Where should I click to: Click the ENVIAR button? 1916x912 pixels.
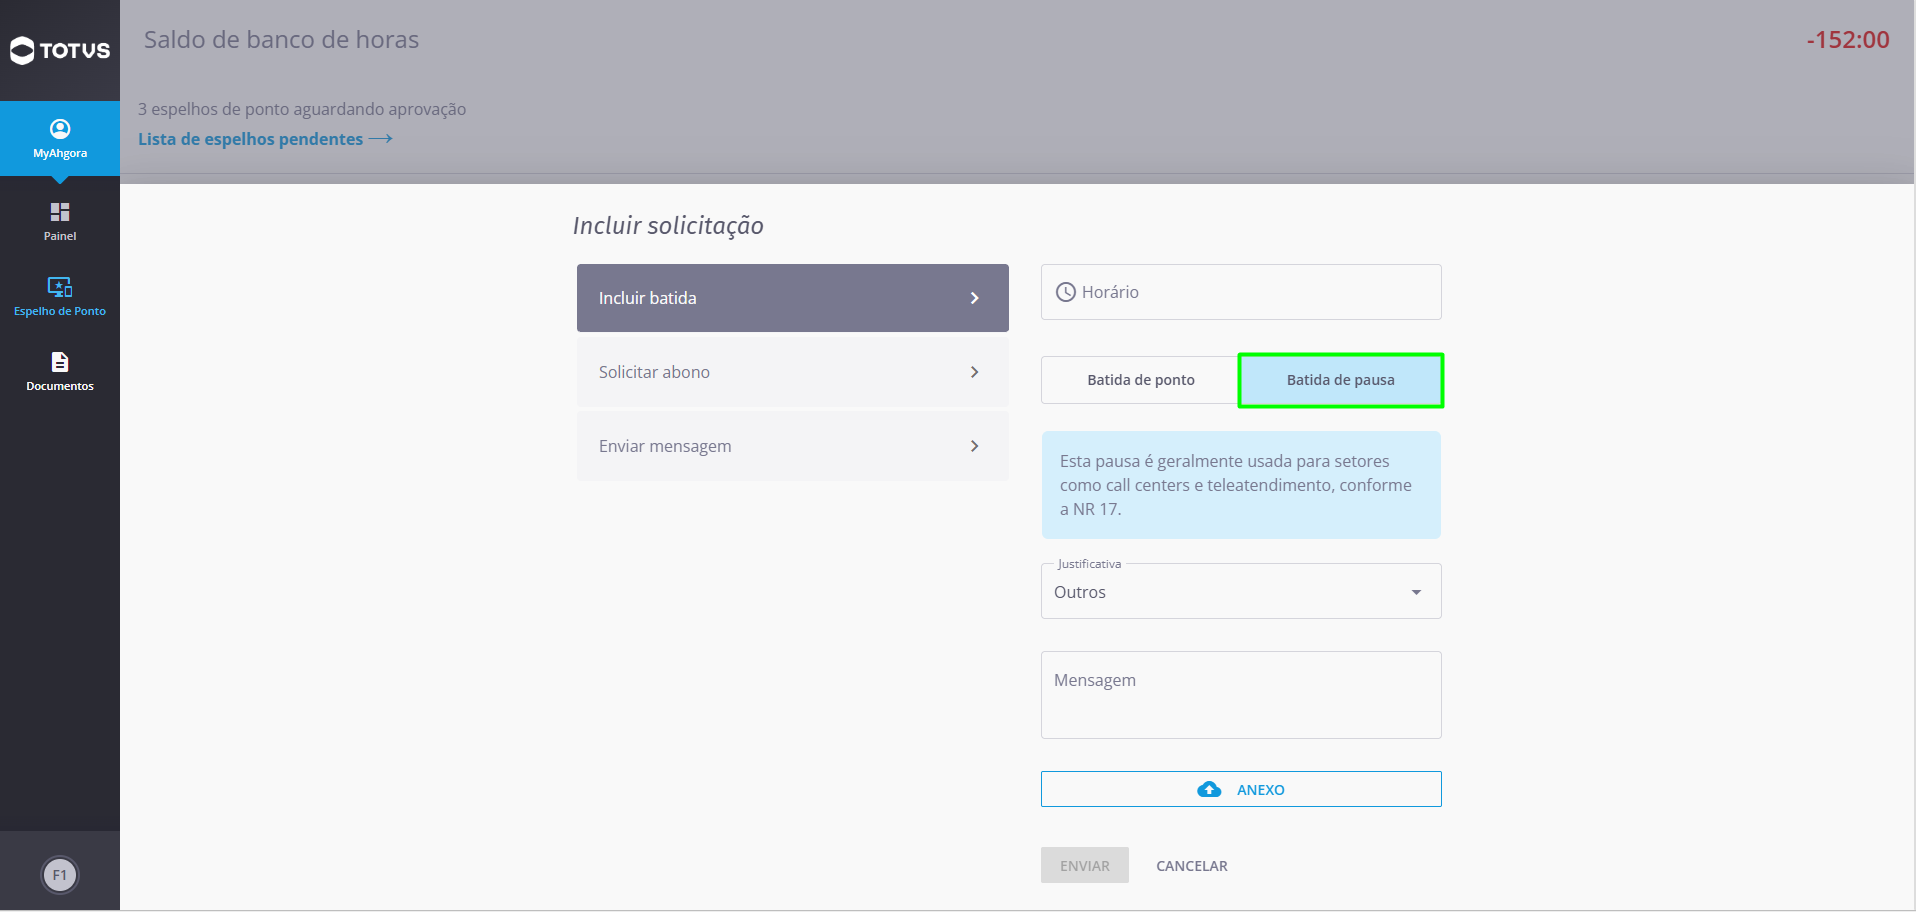(x=1085, y=865)
